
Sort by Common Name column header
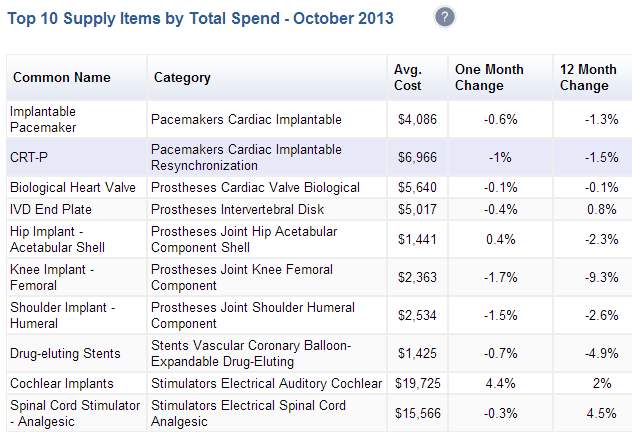(x=62, y=78)
